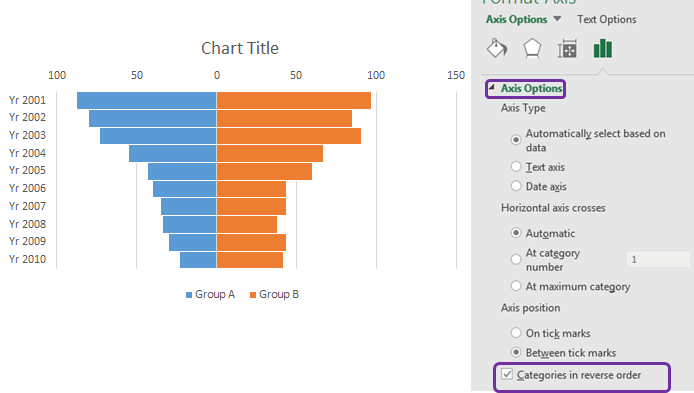This screenshot has width=694, height=393.
Task: Select the Yr 2006 orange bar
Action: [x=251, y=189]
